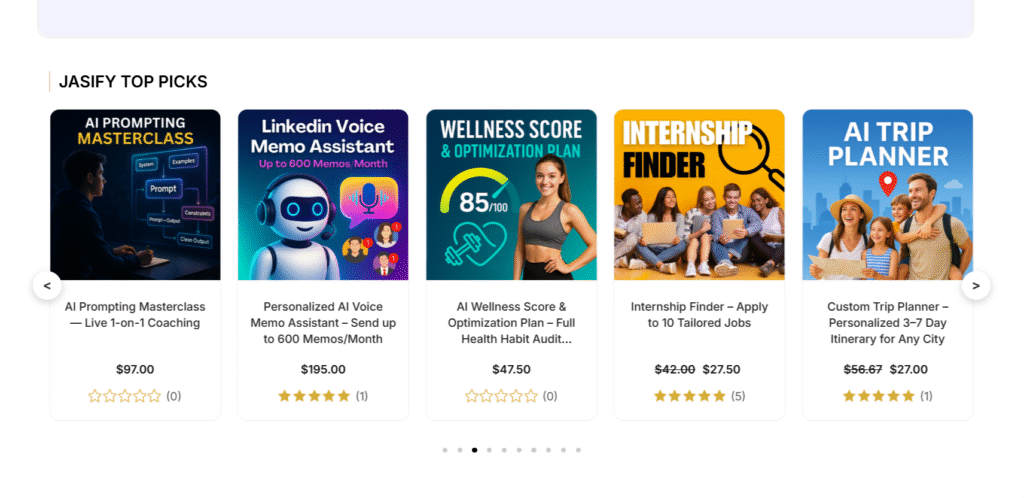Select the active third carousel pagination dot
The width and height of the screenshot is (1024, 498).
pos(474,450)
